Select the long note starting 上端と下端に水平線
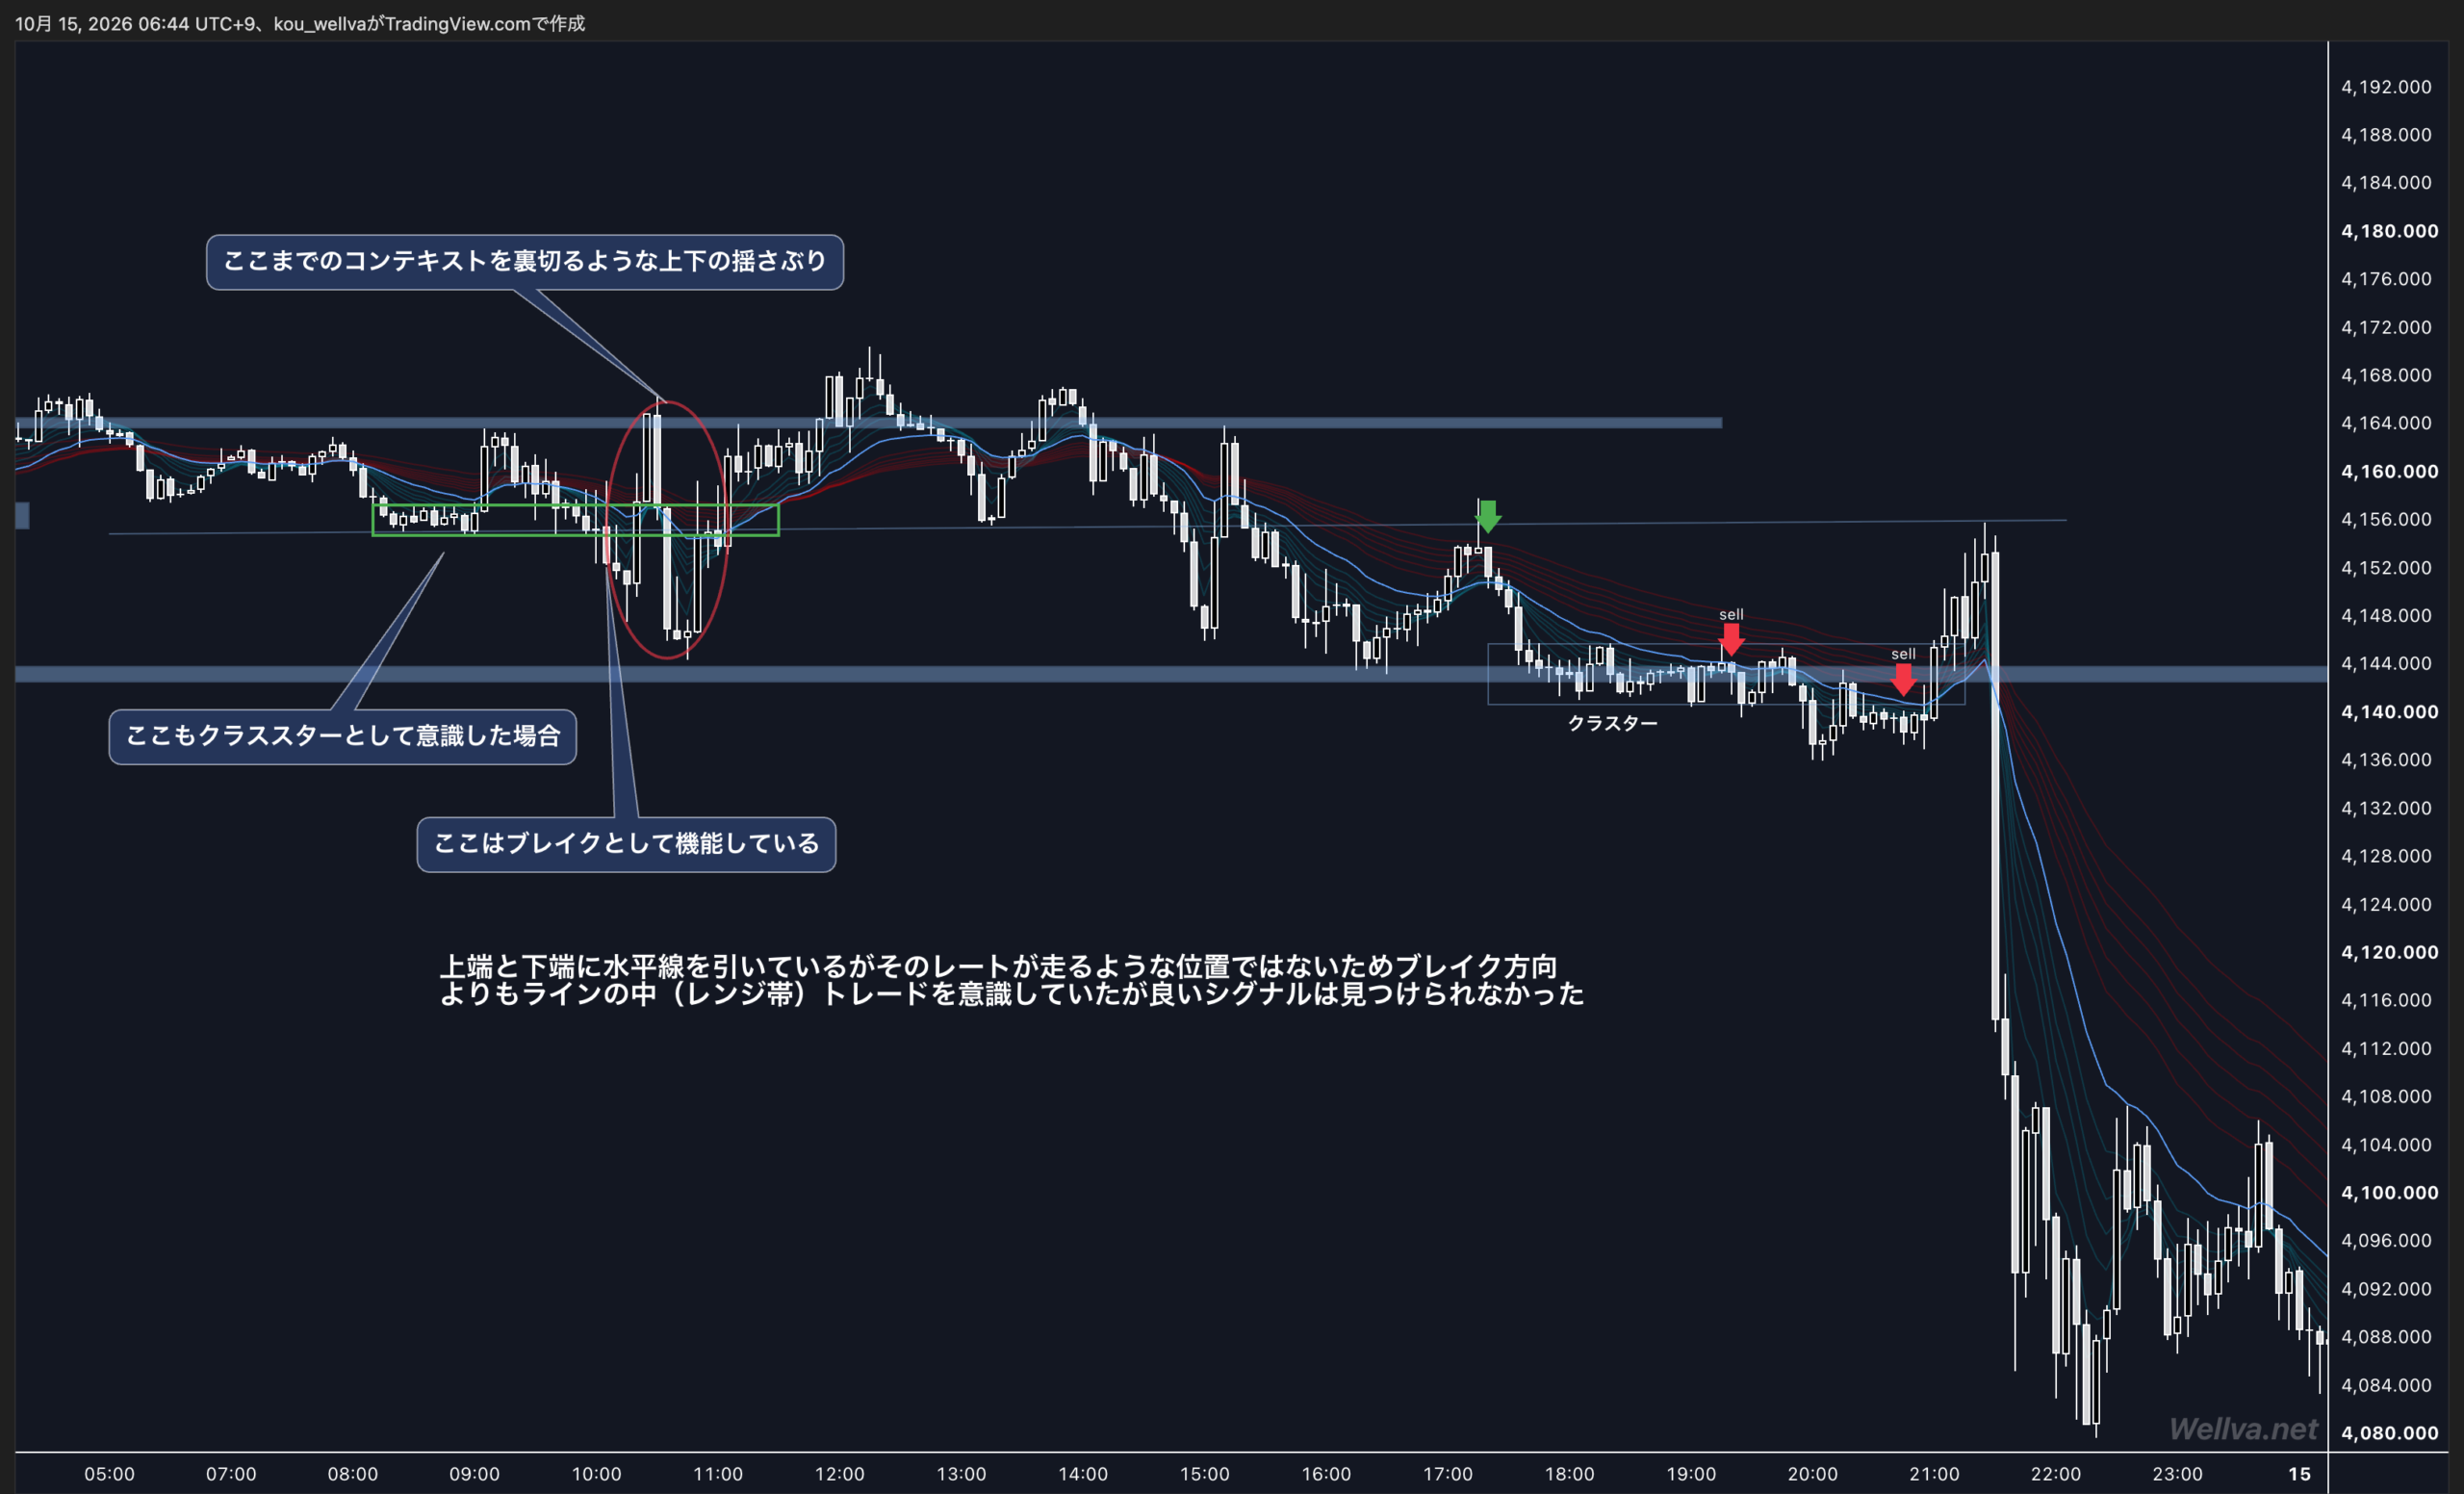Screen dimensions: 2464x1494 pyautogui.click(x=1012, y=980)
